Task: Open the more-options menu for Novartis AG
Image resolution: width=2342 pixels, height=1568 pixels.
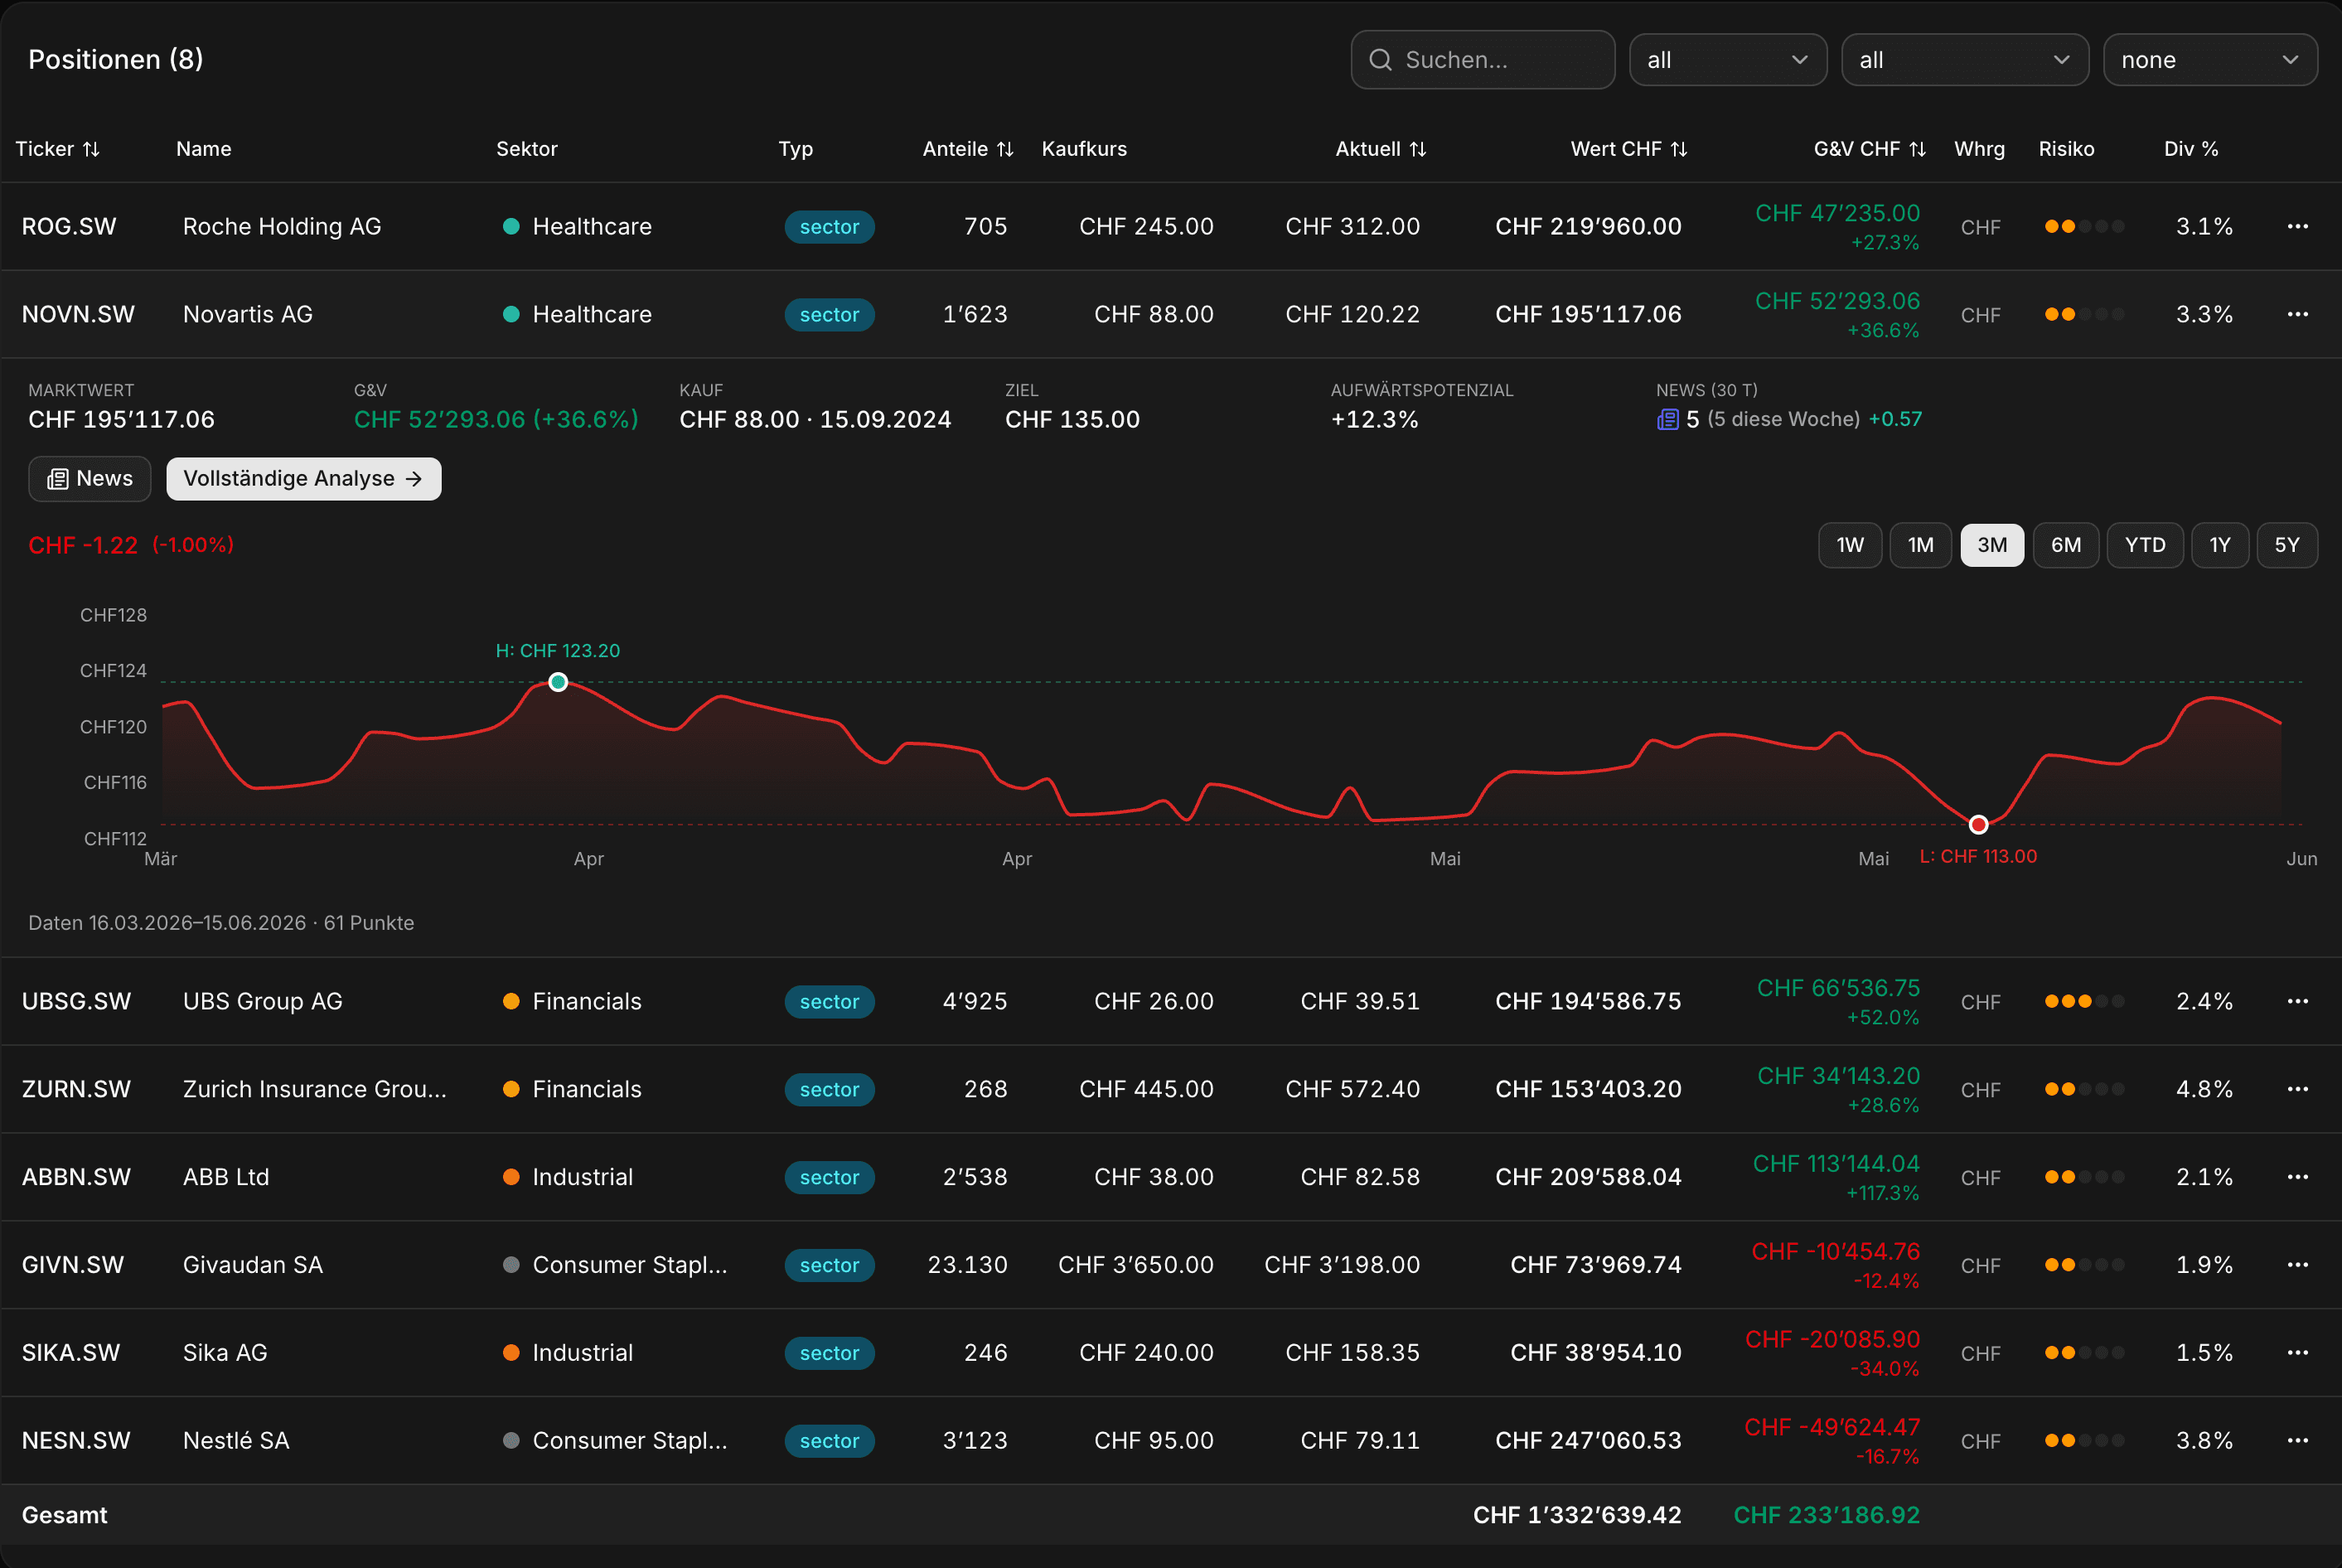Action: [2297, 314]
